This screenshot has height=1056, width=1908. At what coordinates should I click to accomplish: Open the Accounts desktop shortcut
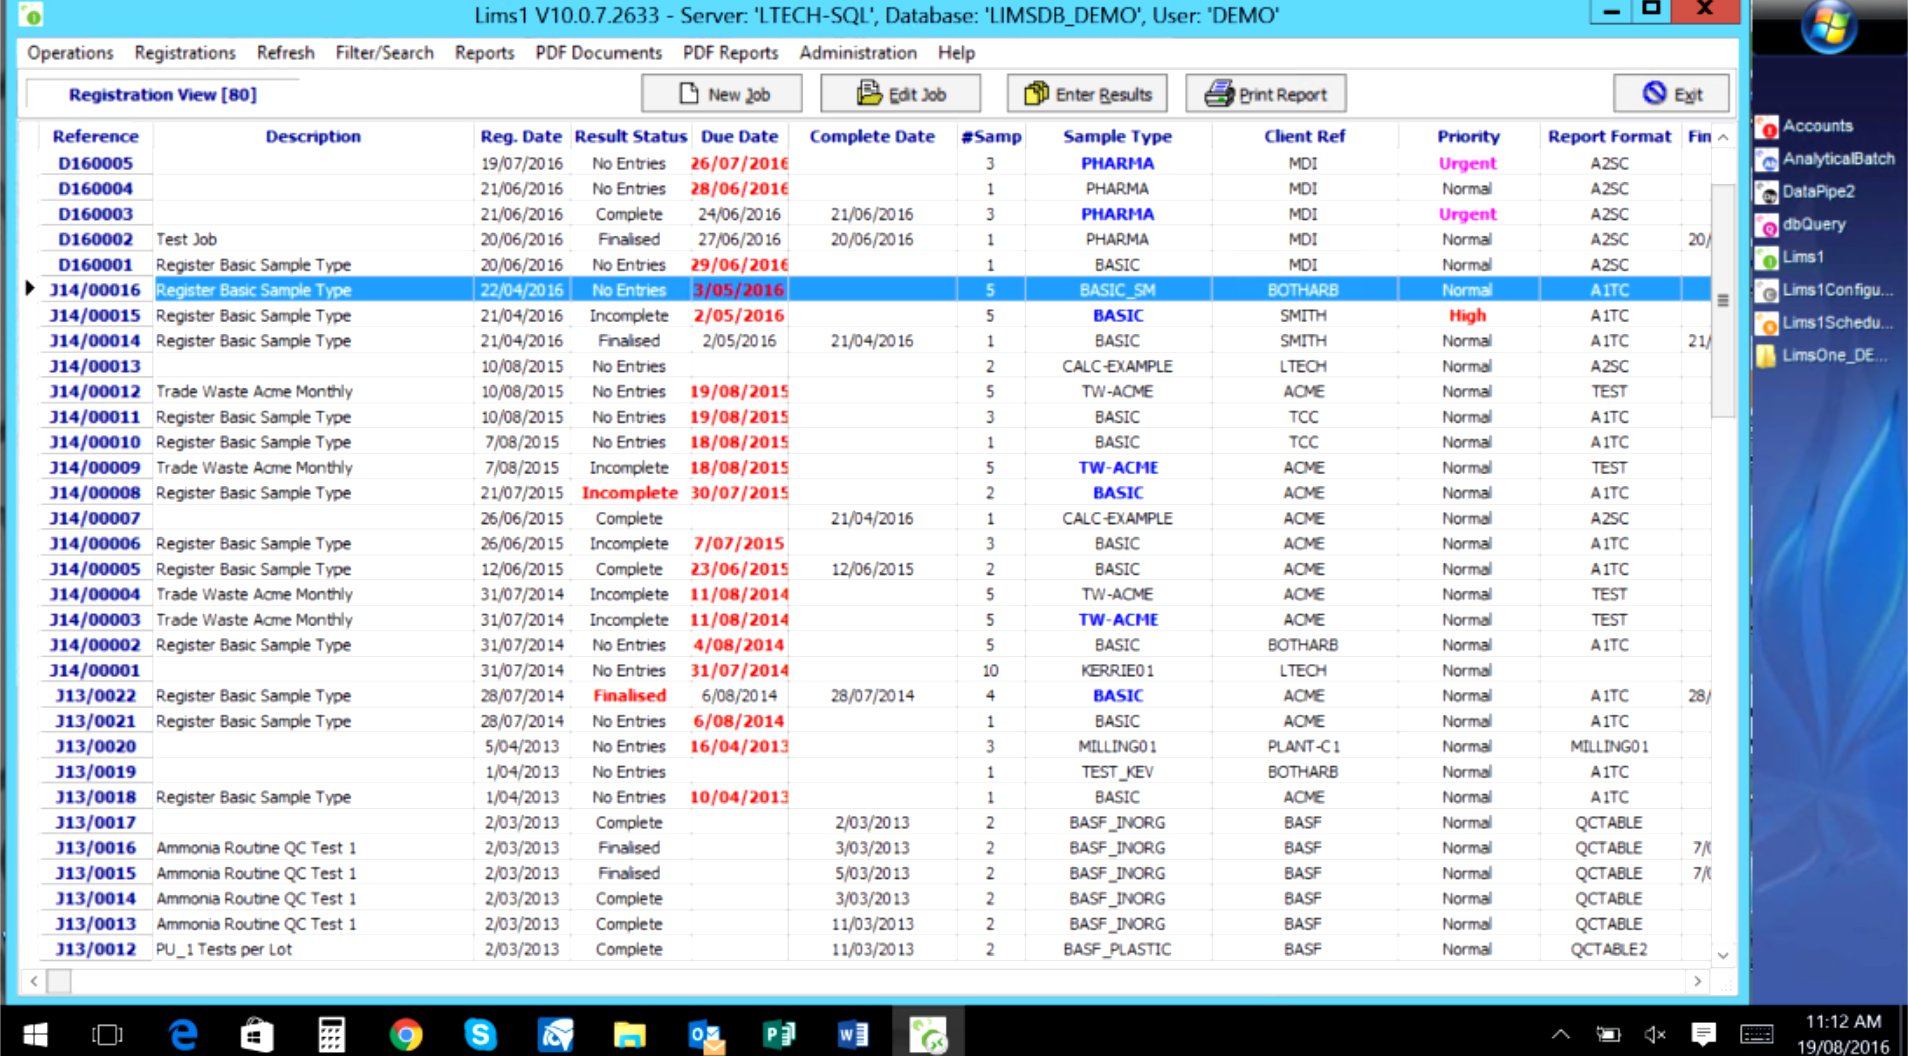click(x=1805, y=126)
